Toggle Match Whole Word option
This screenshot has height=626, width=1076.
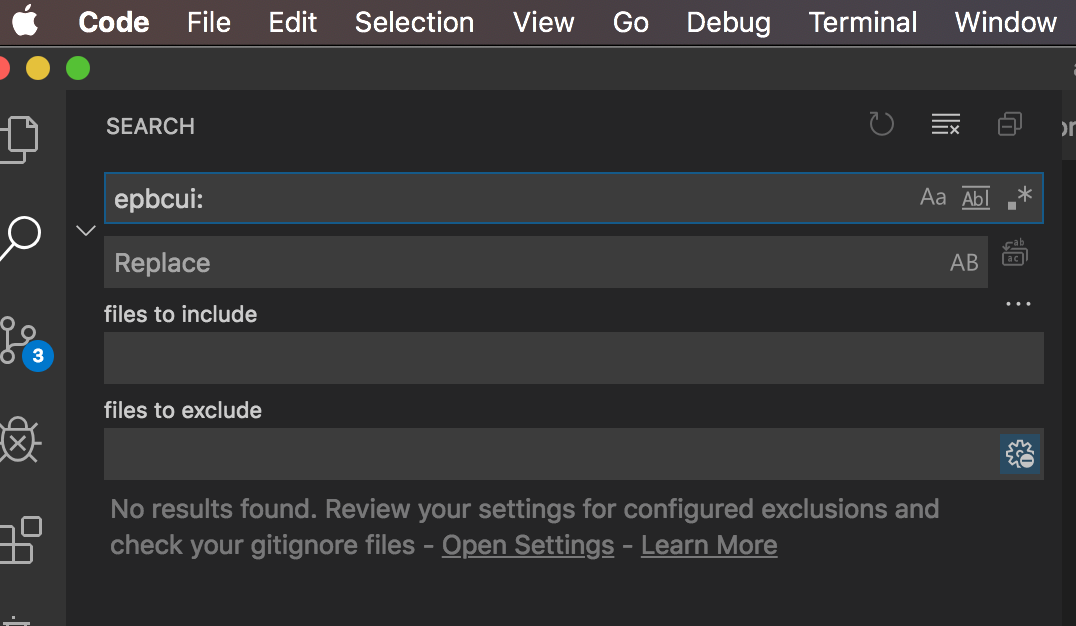pyautogui.click(x=975, y=197)
